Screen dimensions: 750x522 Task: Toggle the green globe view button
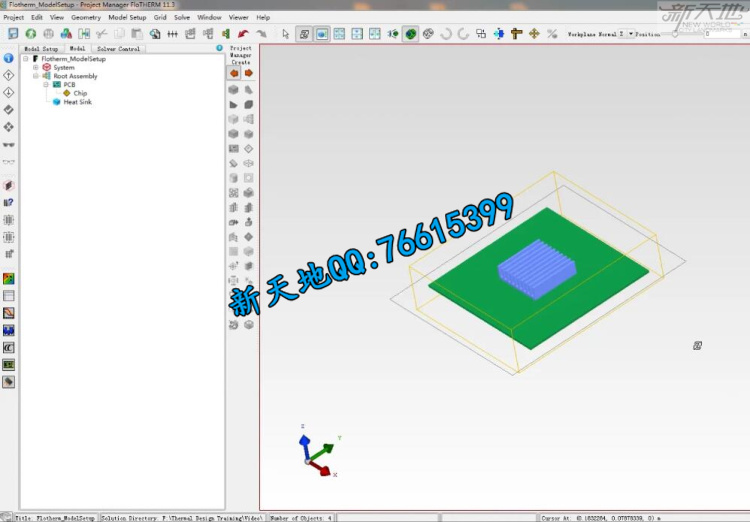(410, 33)
